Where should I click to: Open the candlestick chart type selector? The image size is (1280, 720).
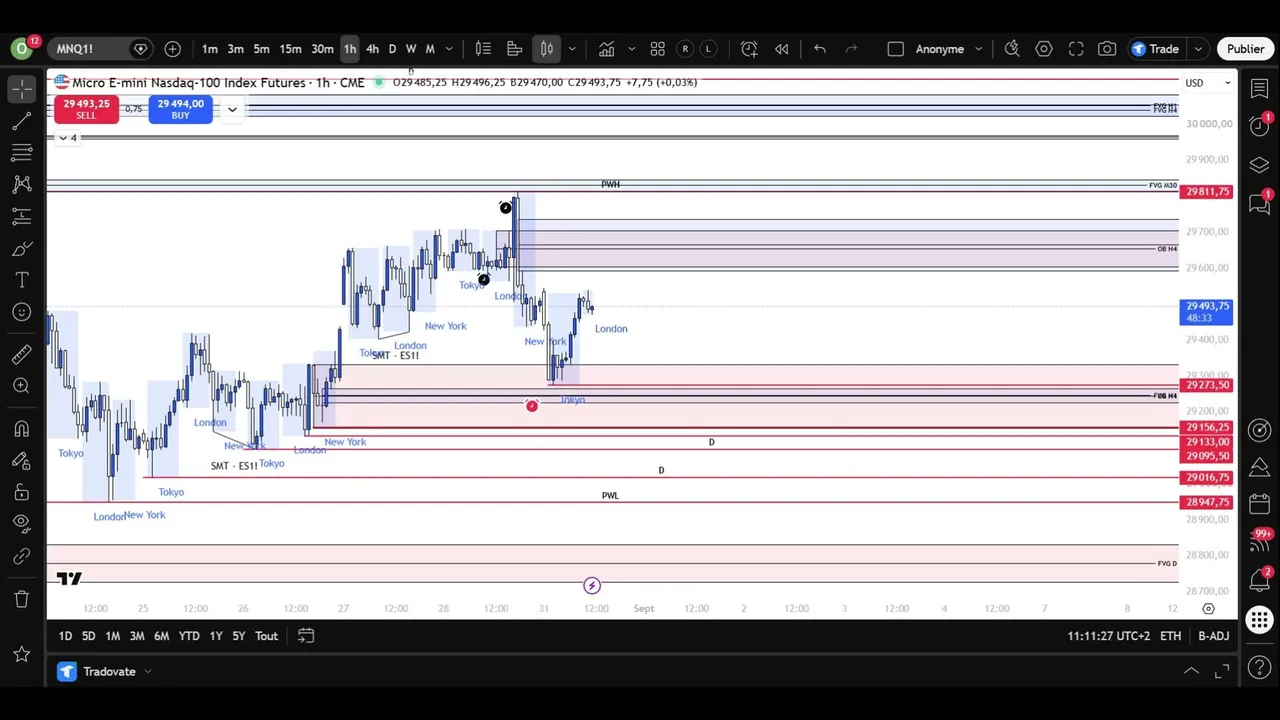click(547, 49)
